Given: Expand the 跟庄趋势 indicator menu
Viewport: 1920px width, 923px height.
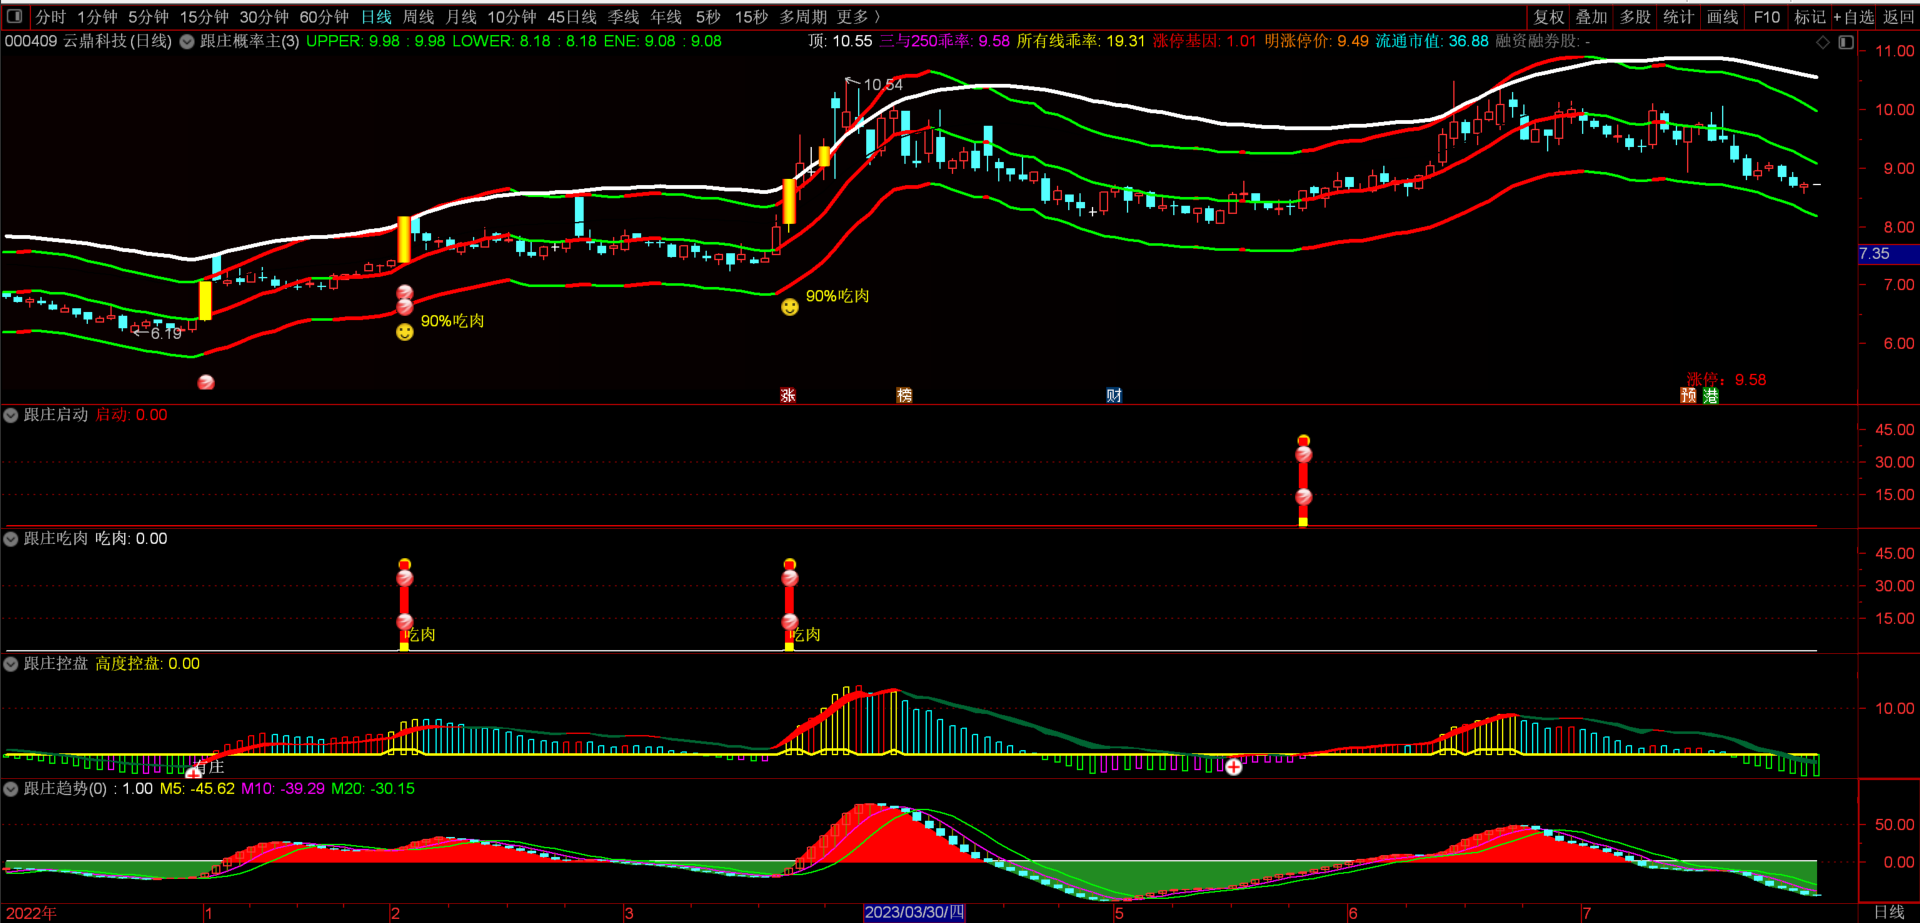Looking at the screenshot, I should coord(11,789).
